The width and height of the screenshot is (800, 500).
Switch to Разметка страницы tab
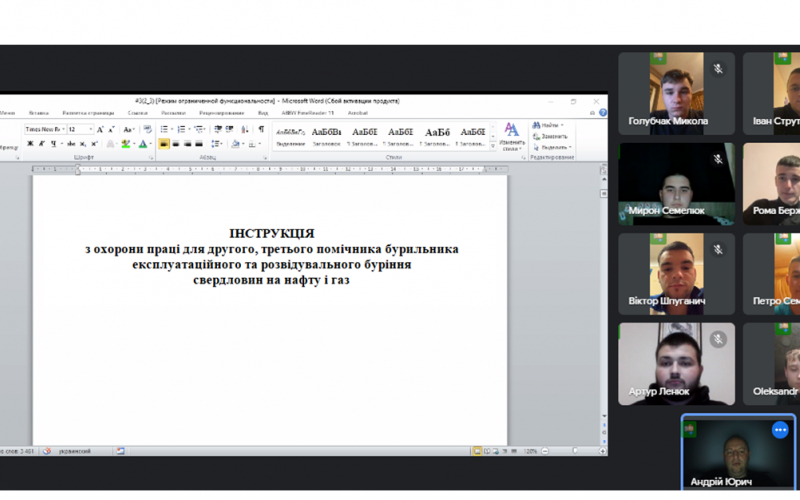coord(88,113)
